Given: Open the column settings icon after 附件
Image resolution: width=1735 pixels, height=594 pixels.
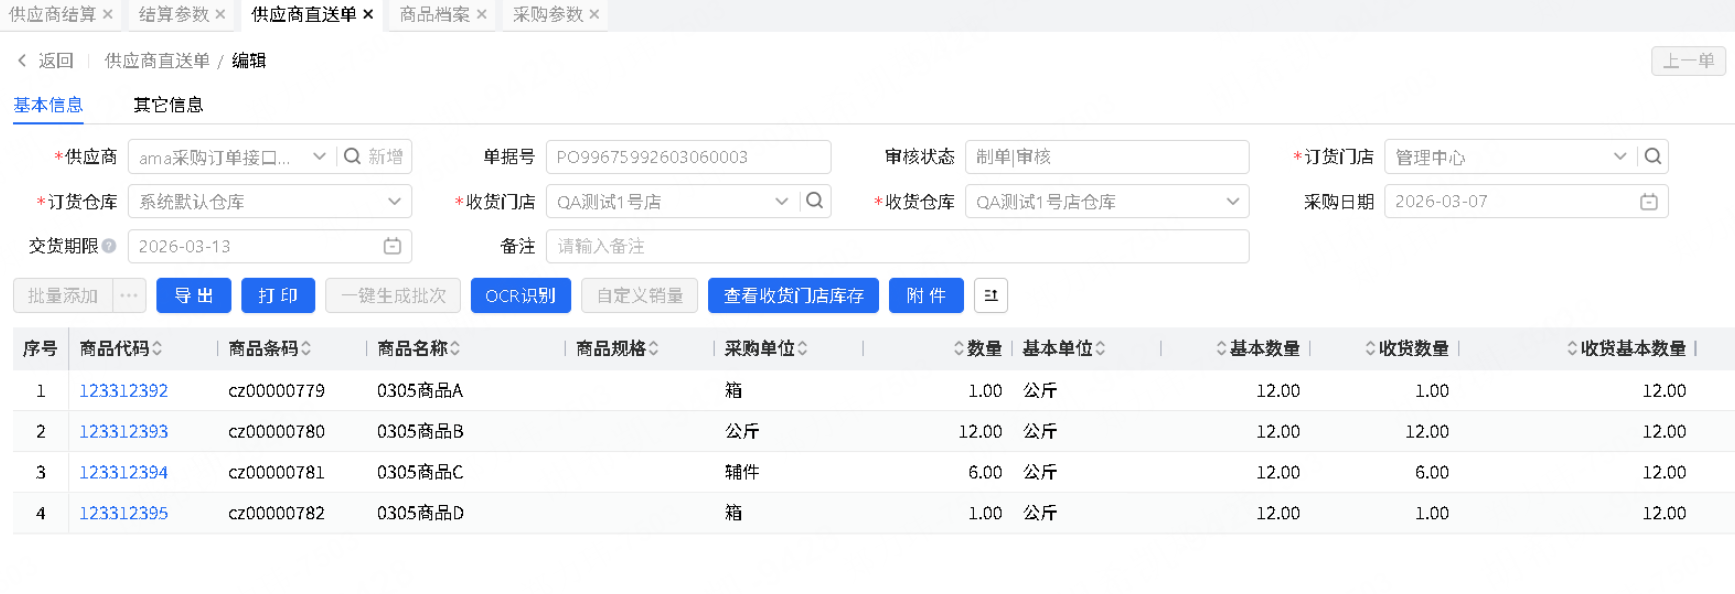Looking at the screenshot, I should pos(991,296).
